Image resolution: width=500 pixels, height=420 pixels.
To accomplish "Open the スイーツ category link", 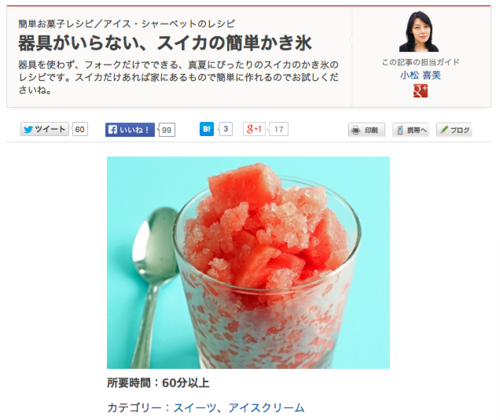I will pos(195,408).
